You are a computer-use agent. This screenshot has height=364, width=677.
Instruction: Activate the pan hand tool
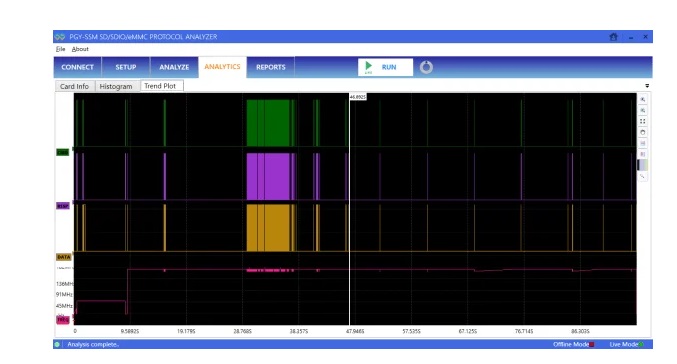point(642,132)
